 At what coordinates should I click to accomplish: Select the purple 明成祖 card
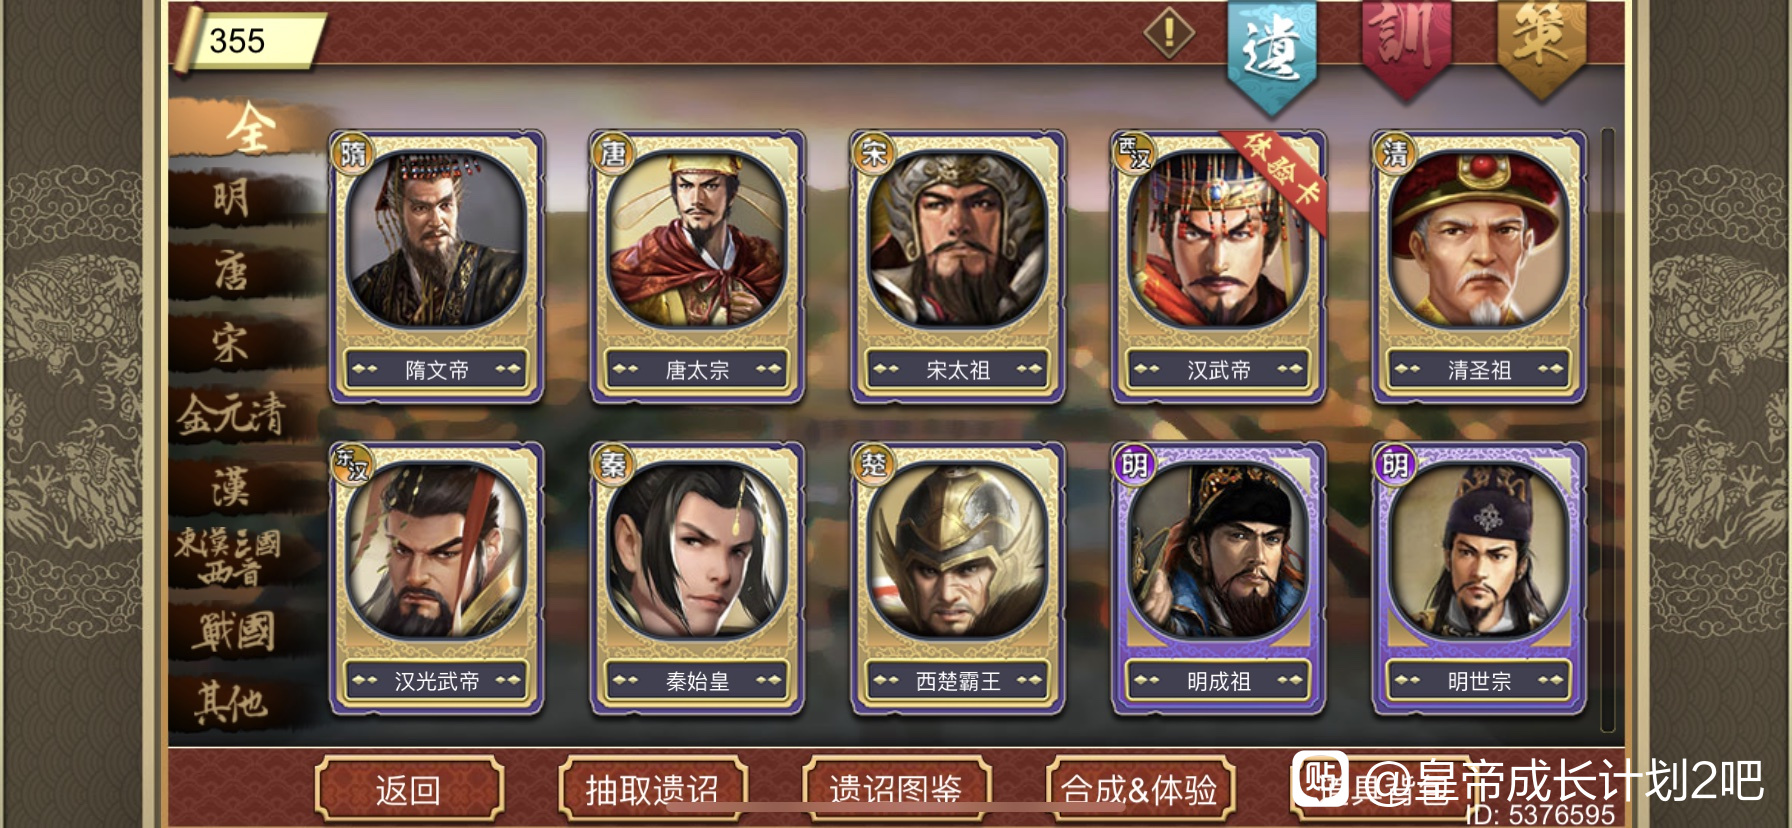(1218, 578)
